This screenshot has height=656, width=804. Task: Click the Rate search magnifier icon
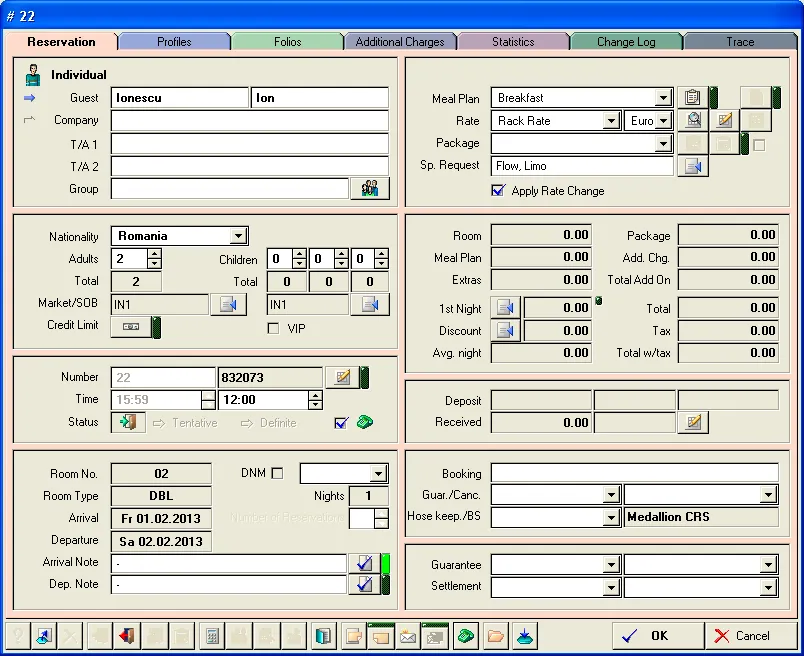click(693, 121)
